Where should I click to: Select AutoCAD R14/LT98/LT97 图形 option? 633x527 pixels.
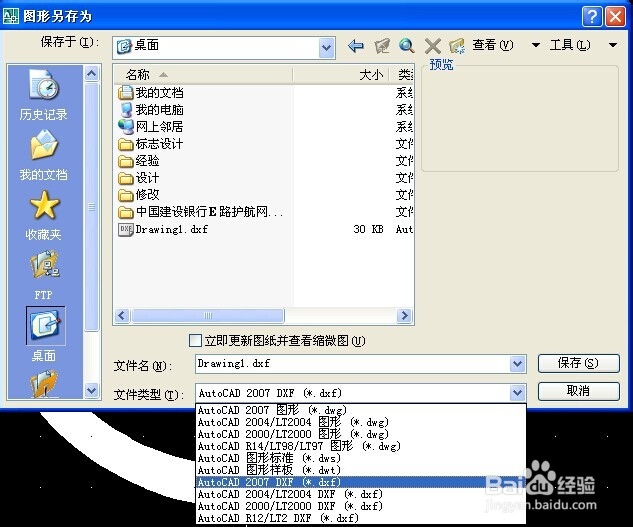pos(361,446)
